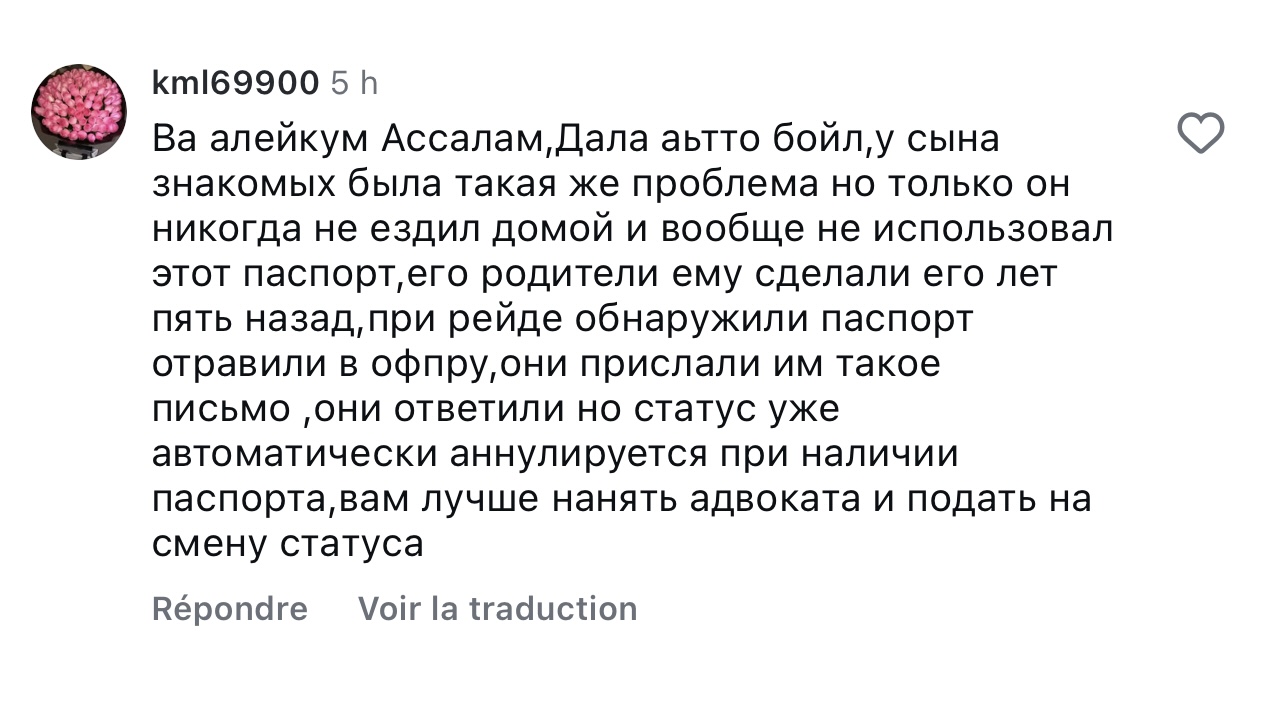Screen dimensions: 1285x706
Task: Reply using the Répondre button
Action: 230,609
